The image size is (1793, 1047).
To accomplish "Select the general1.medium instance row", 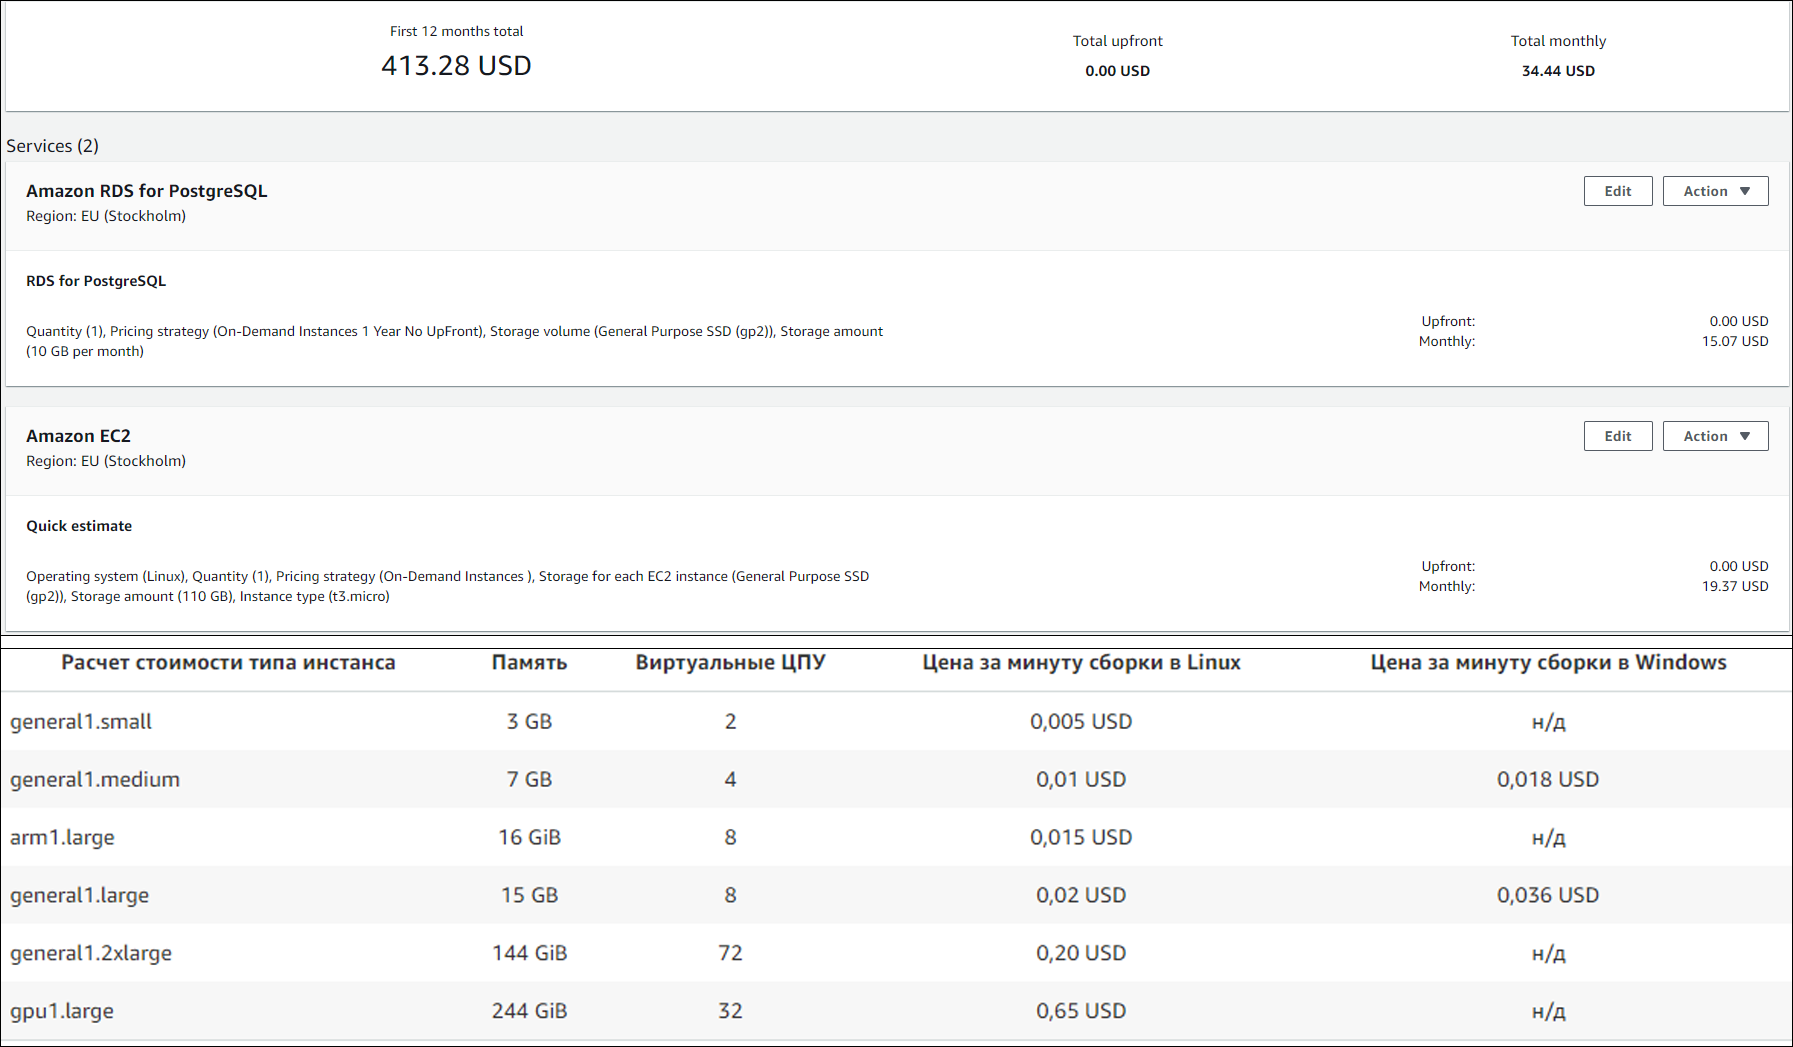I will pos(896,779).
